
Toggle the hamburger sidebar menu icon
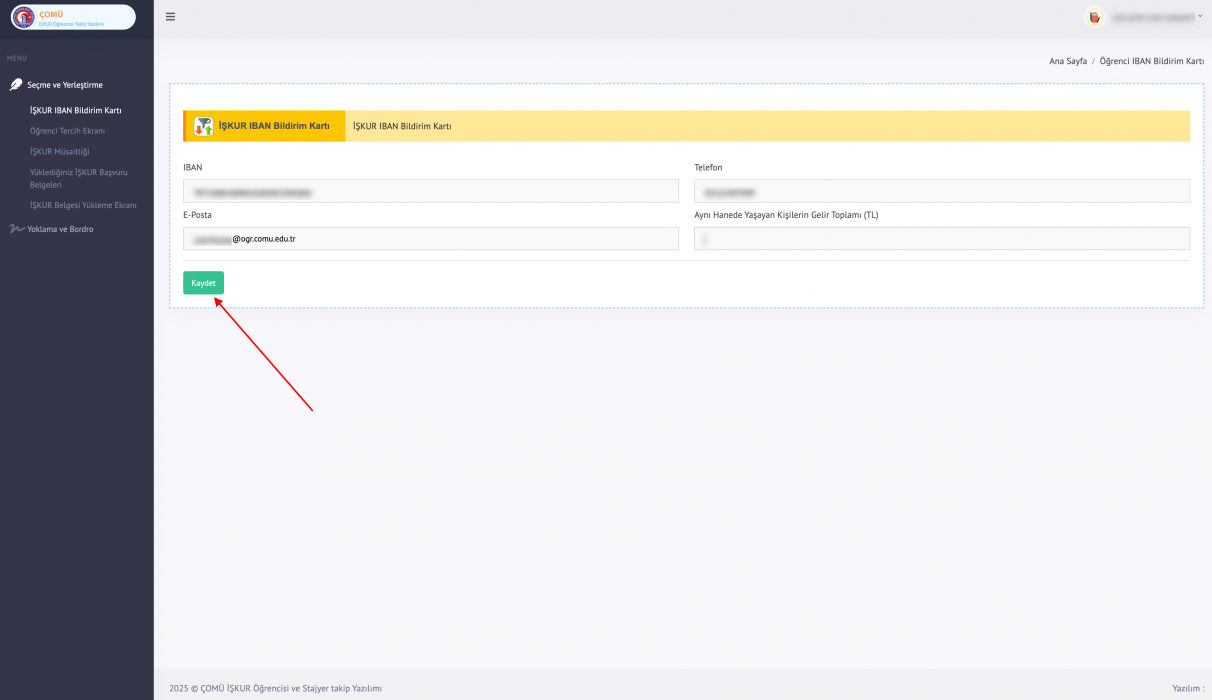170,17
